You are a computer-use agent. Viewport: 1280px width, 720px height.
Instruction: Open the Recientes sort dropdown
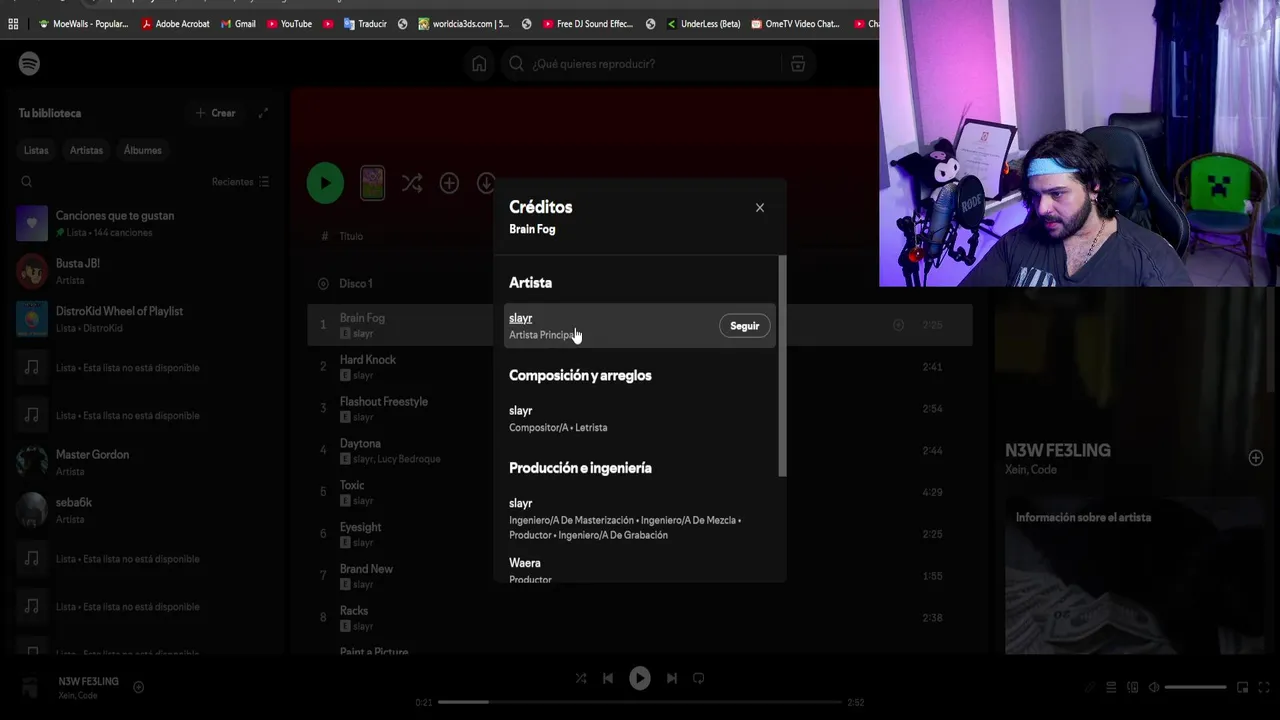coord(240,182)
